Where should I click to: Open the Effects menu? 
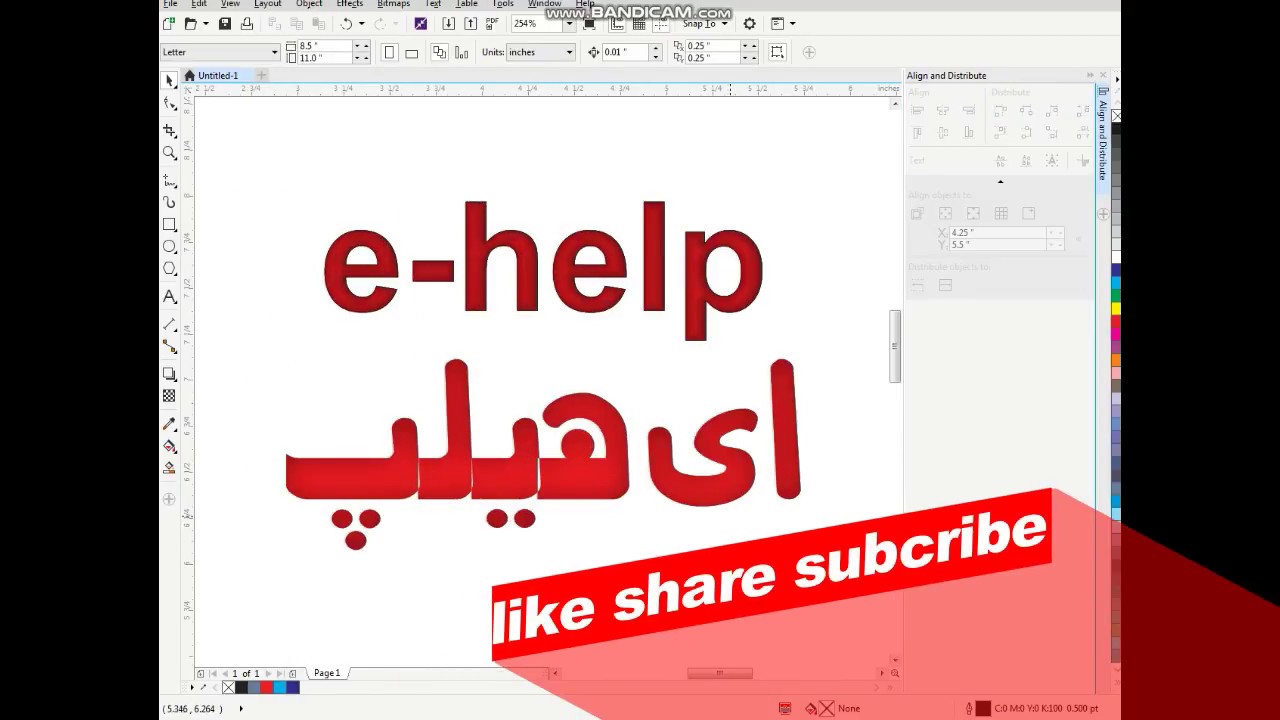(350, 4)
